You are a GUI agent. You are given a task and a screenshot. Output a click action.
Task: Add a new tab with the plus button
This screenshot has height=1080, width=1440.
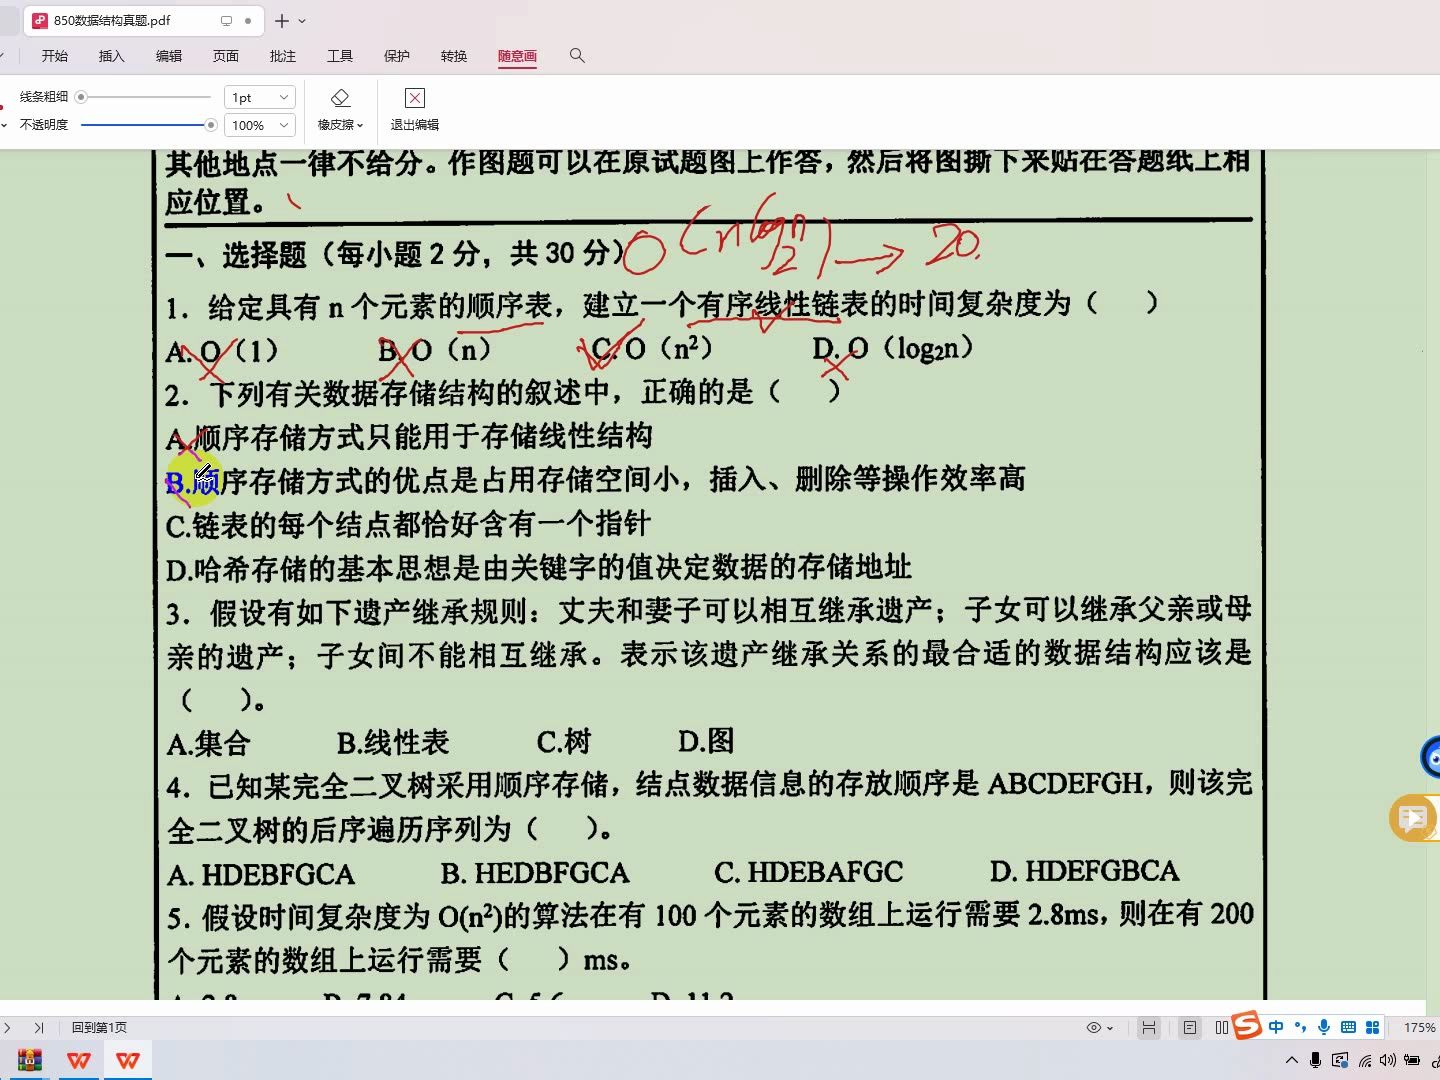pyautogui.click(x=282, y=20)
